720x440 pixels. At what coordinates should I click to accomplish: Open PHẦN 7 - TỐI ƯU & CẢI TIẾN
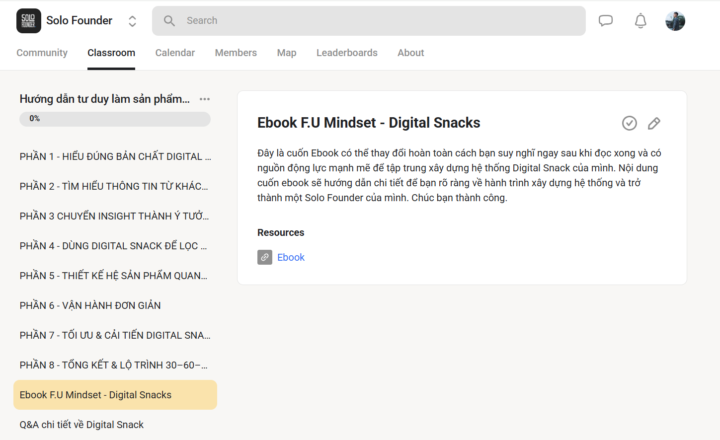pyautogui.click(x=115, y=335)
